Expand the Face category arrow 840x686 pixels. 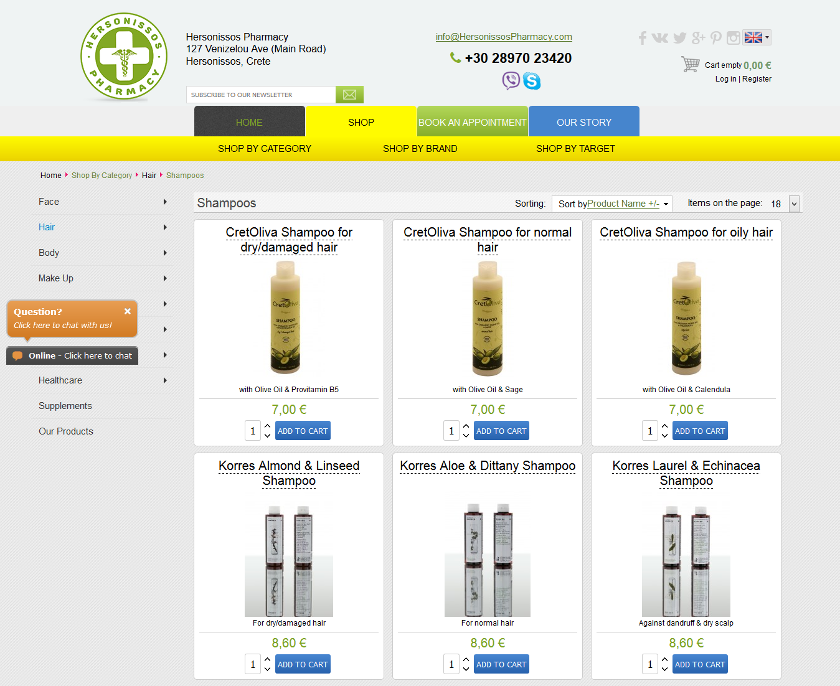(x=165, y=202)
